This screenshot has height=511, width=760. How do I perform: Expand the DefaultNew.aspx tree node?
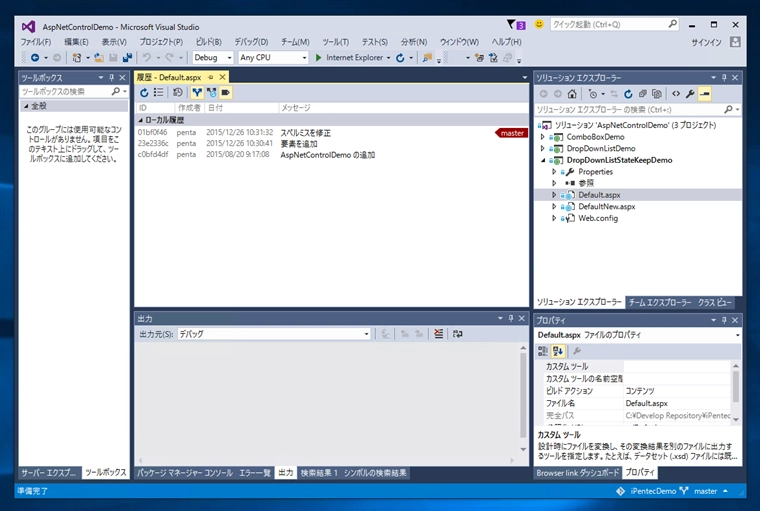tap(554, 207)
